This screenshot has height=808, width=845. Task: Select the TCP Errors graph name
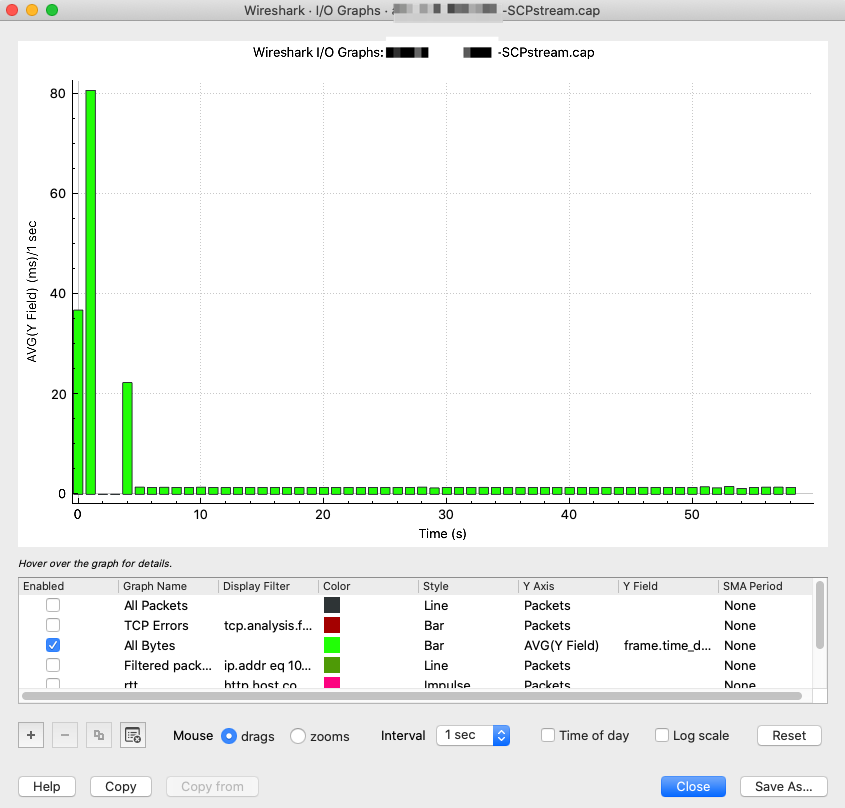click(x=156, y=625)
